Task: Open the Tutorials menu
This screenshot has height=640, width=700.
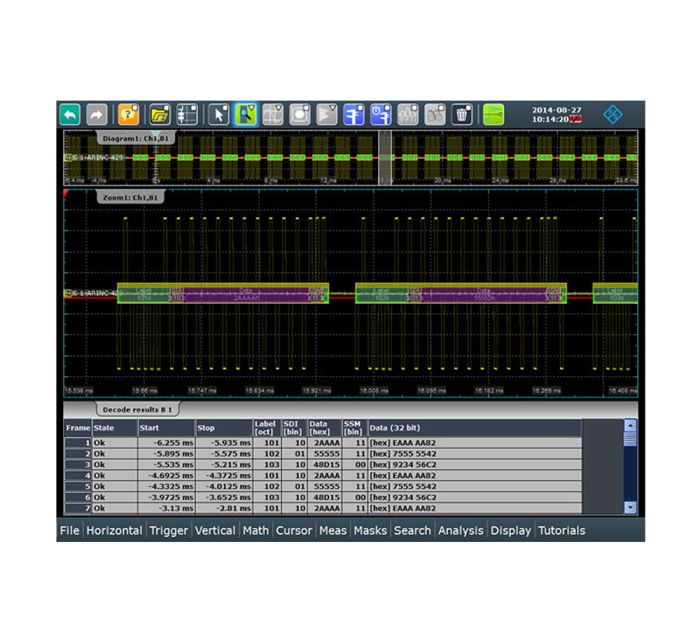Action: pos(562,531)
